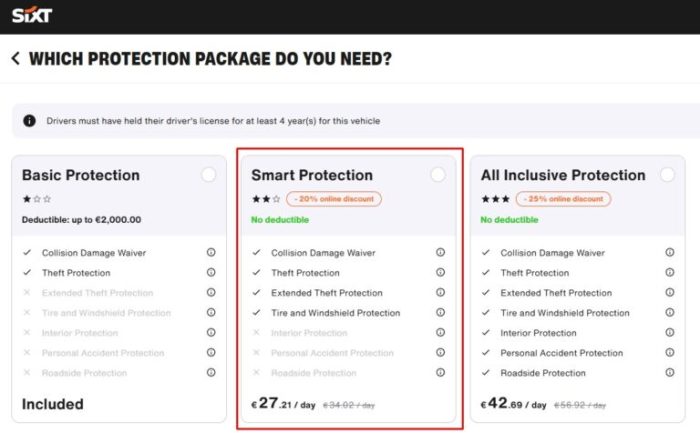The width and height of the screenshot is (700, 433).
Task: Click the driver's license notice info icon
Action: click(x=29, y=121)
